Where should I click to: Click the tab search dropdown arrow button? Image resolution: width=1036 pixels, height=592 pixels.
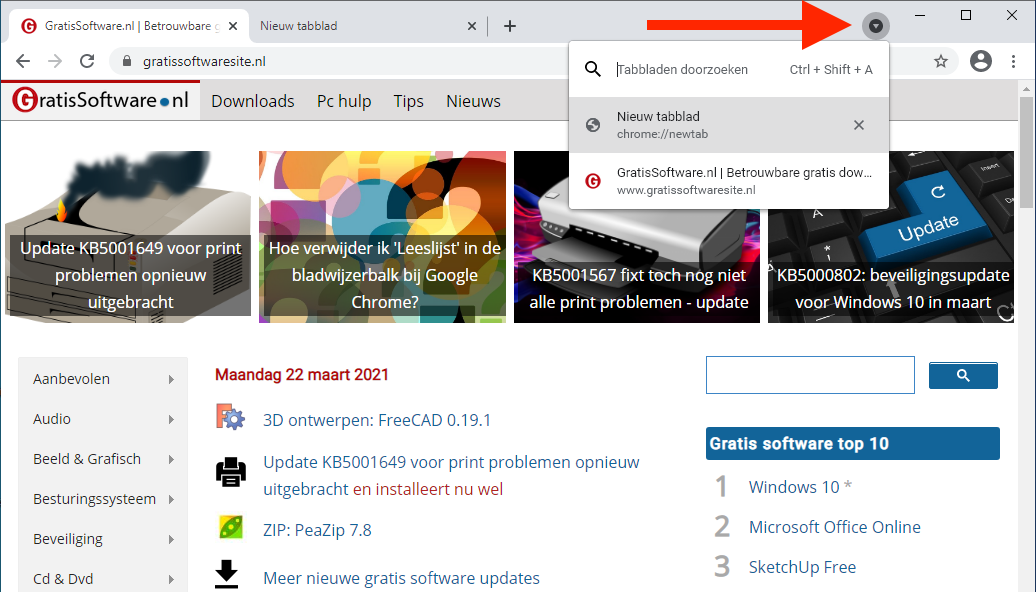click(x=876, y=26)
